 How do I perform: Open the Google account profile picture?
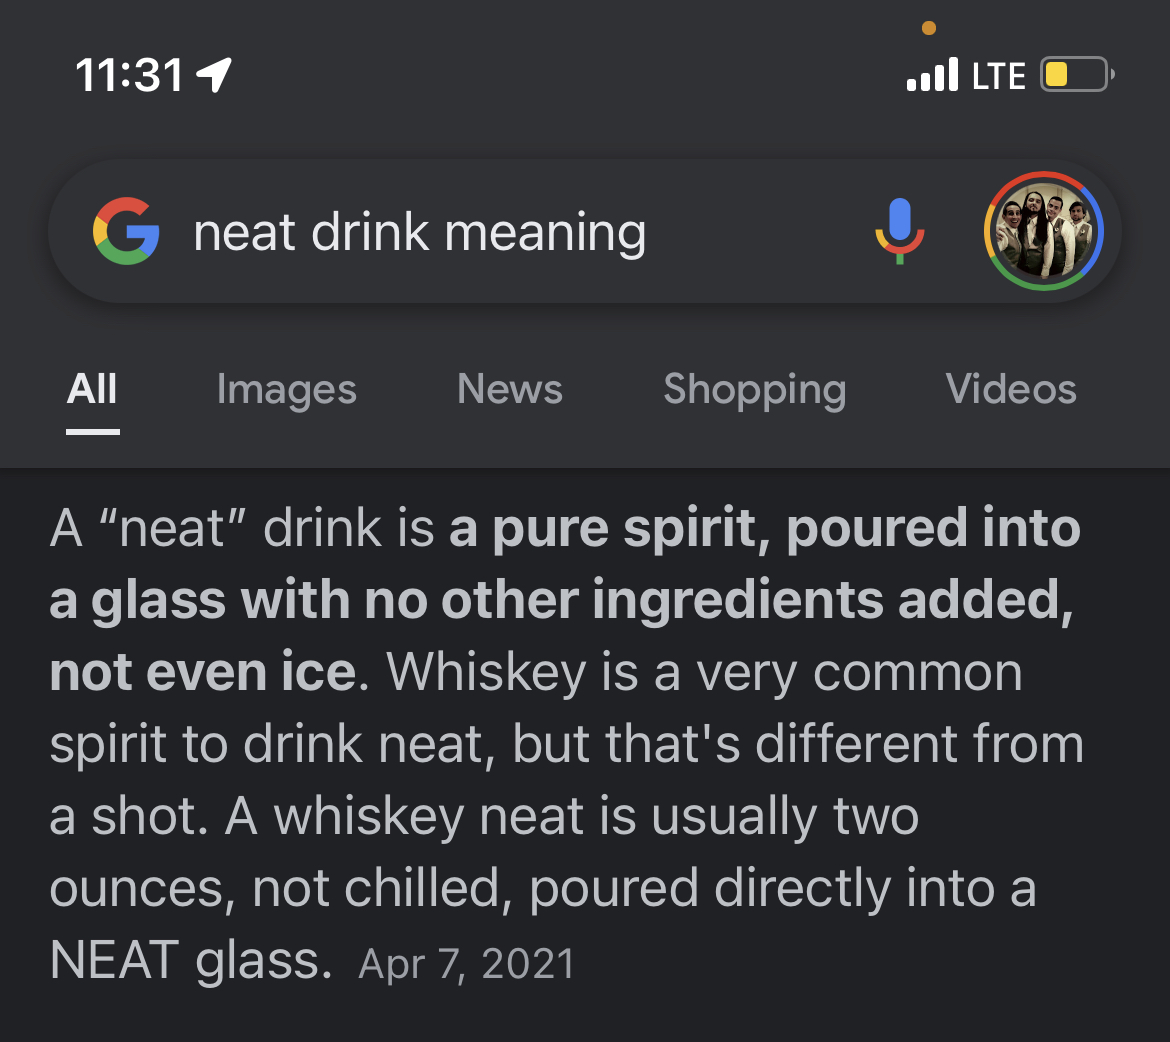click(1043, 231)
